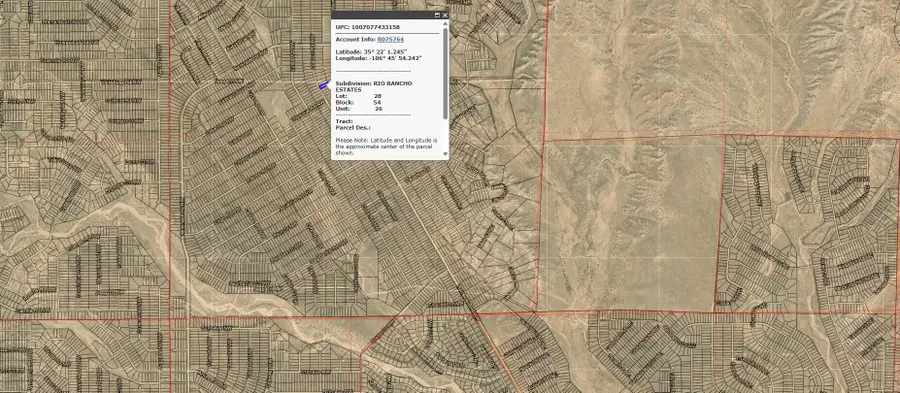Click the Tract: label

click(x=344, y=122)
